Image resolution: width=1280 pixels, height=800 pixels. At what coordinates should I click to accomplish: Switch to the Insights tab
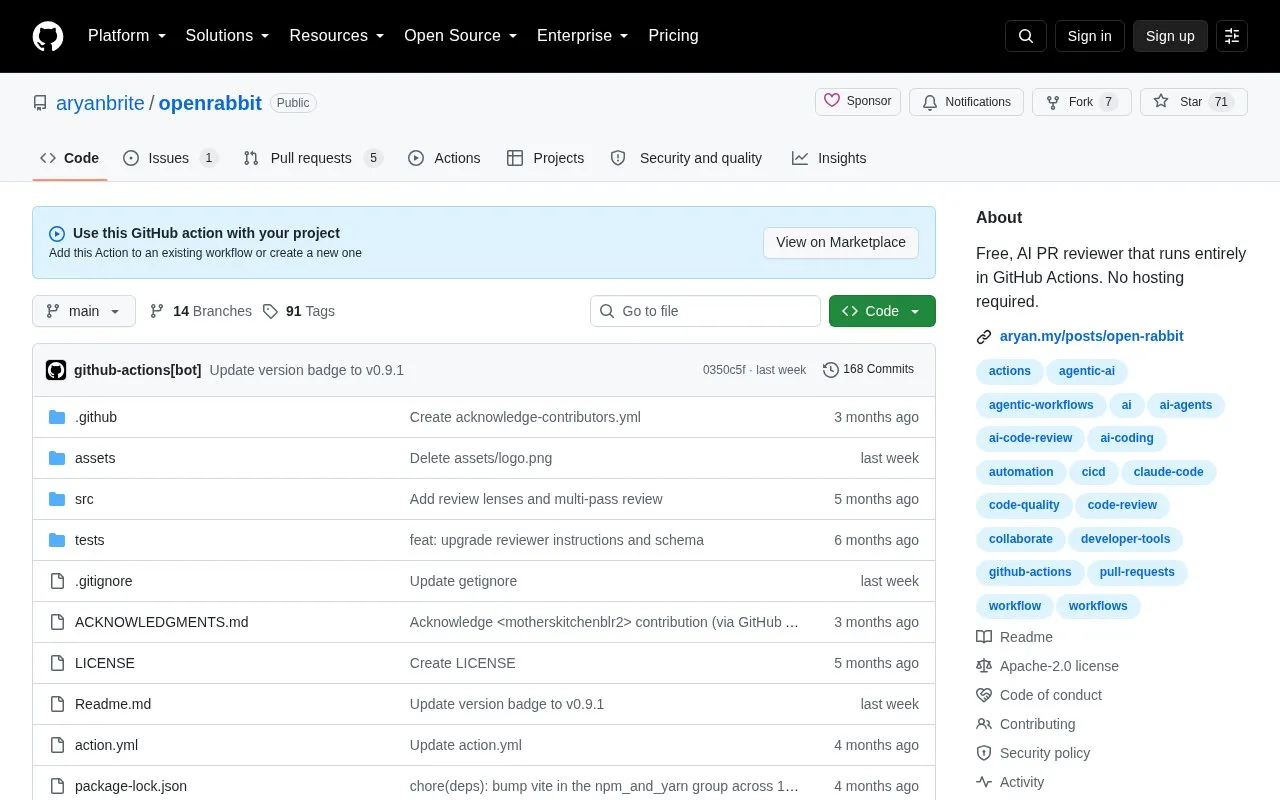[829, 158]
